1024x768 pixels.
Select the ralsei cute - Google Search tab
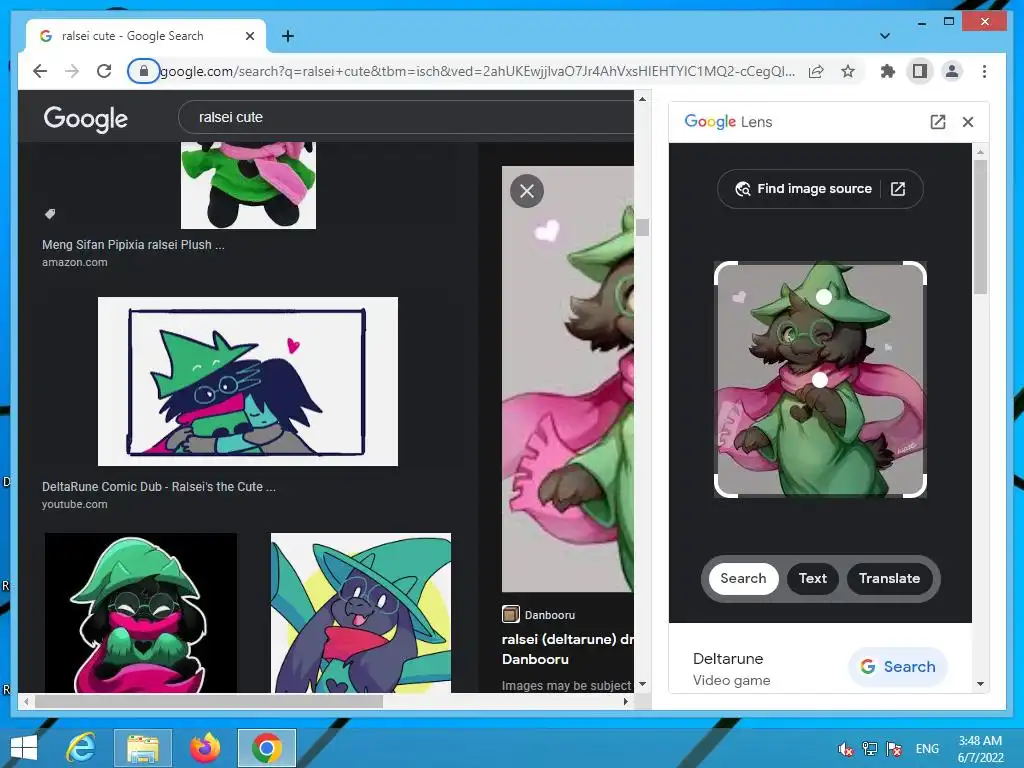click(146, 36)
